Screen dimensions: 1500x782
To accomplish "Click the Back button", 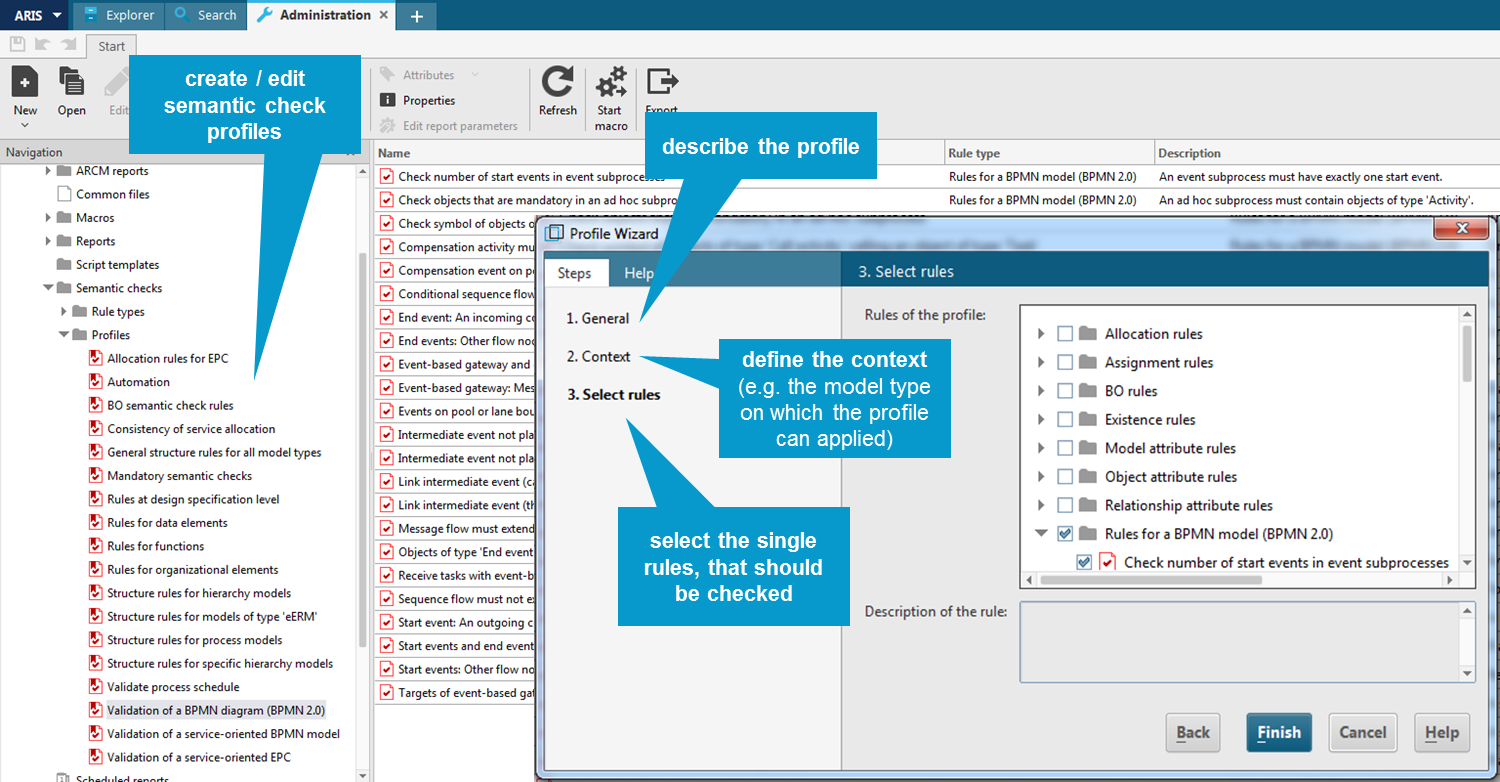I will coord(1193,732).
